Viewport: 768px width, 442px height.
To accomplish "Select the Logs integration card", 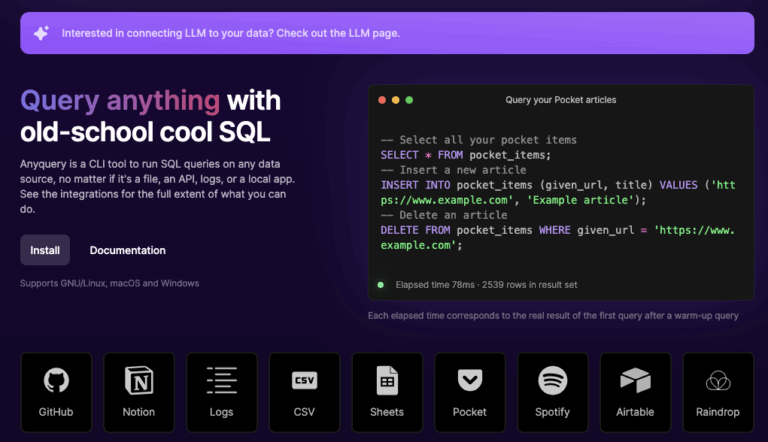I will (221, 392).
